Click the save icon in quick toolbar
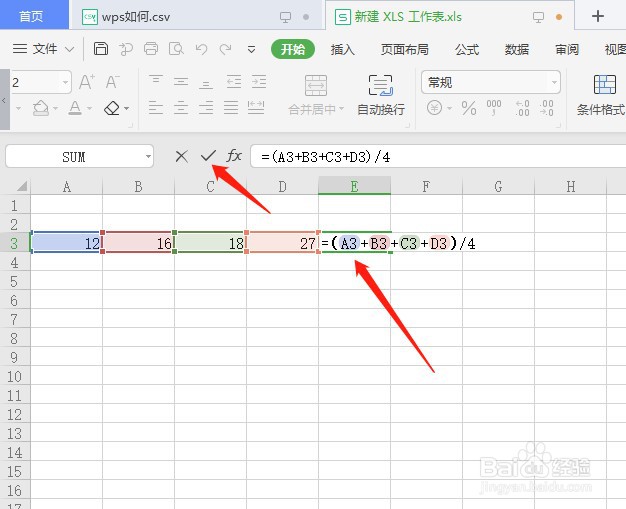626x509 pixels. pyautogui.click(x=101, y=49)
